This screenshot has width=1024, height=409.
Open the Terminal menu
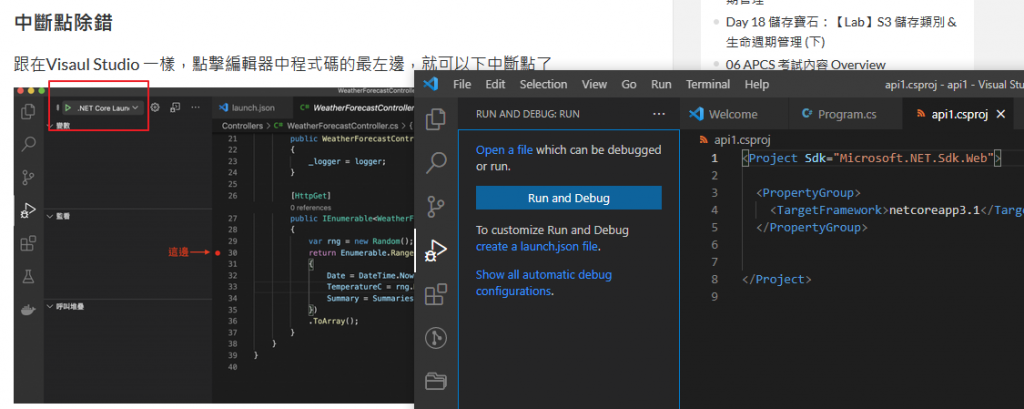708,84
